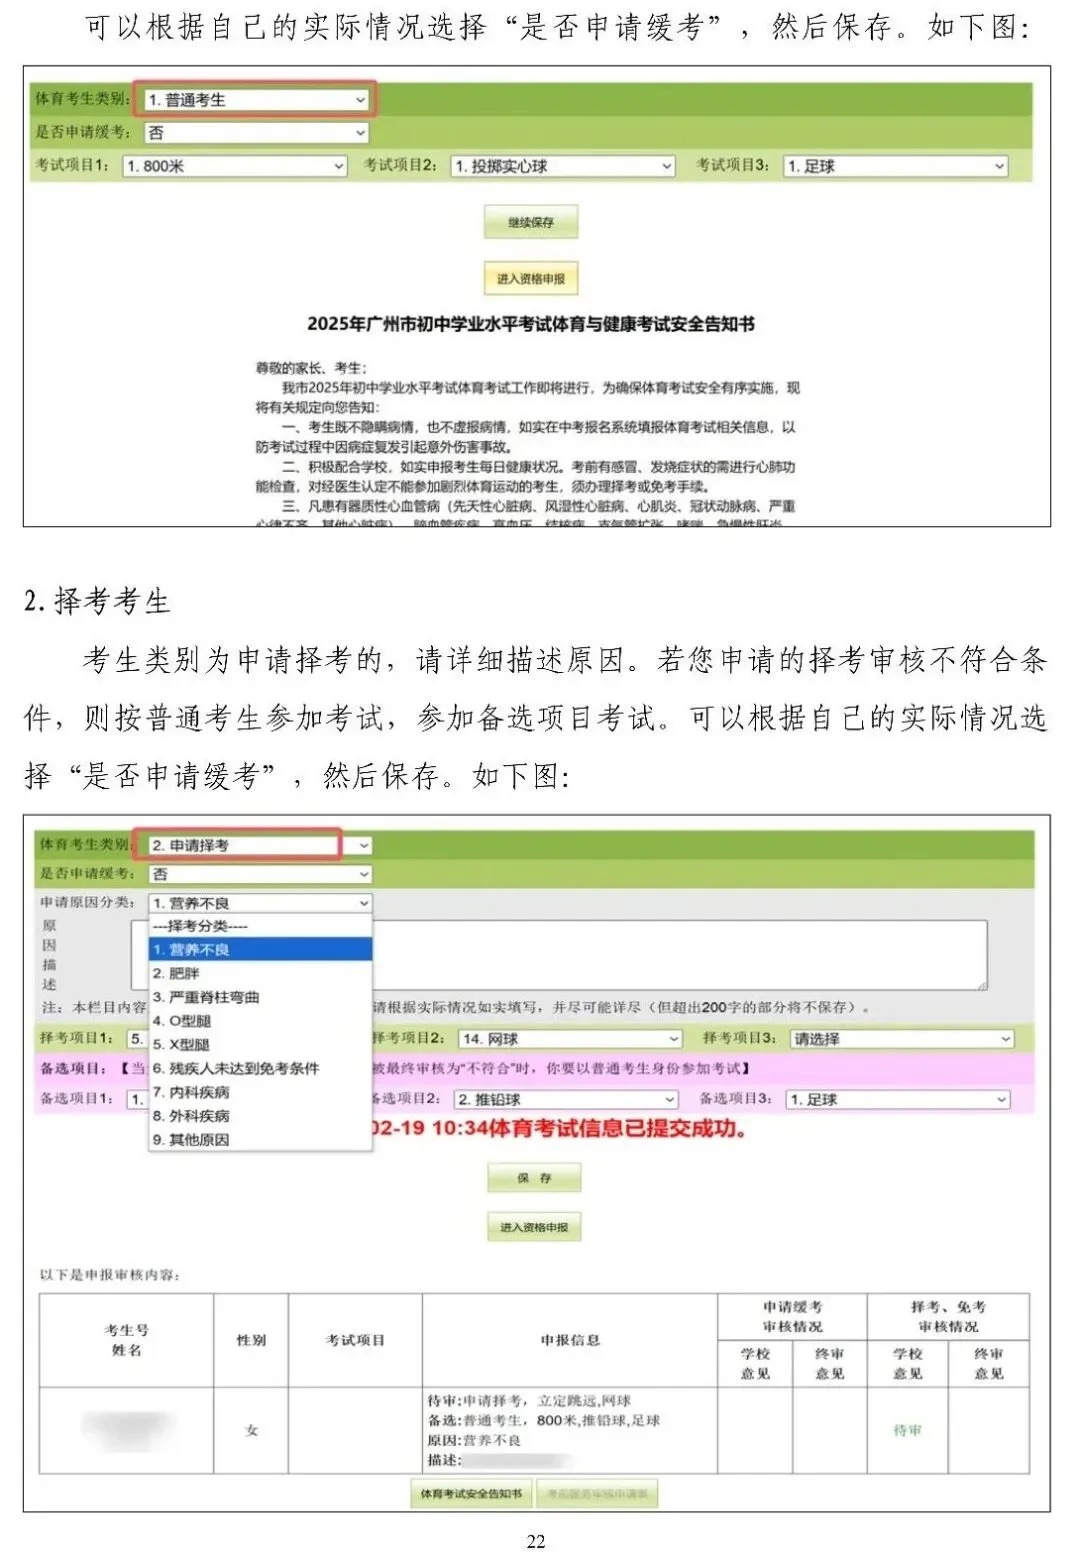Screen dimensions: 1080x1561
Task: Click the 继续保存 button
Action: coord(532,221)
